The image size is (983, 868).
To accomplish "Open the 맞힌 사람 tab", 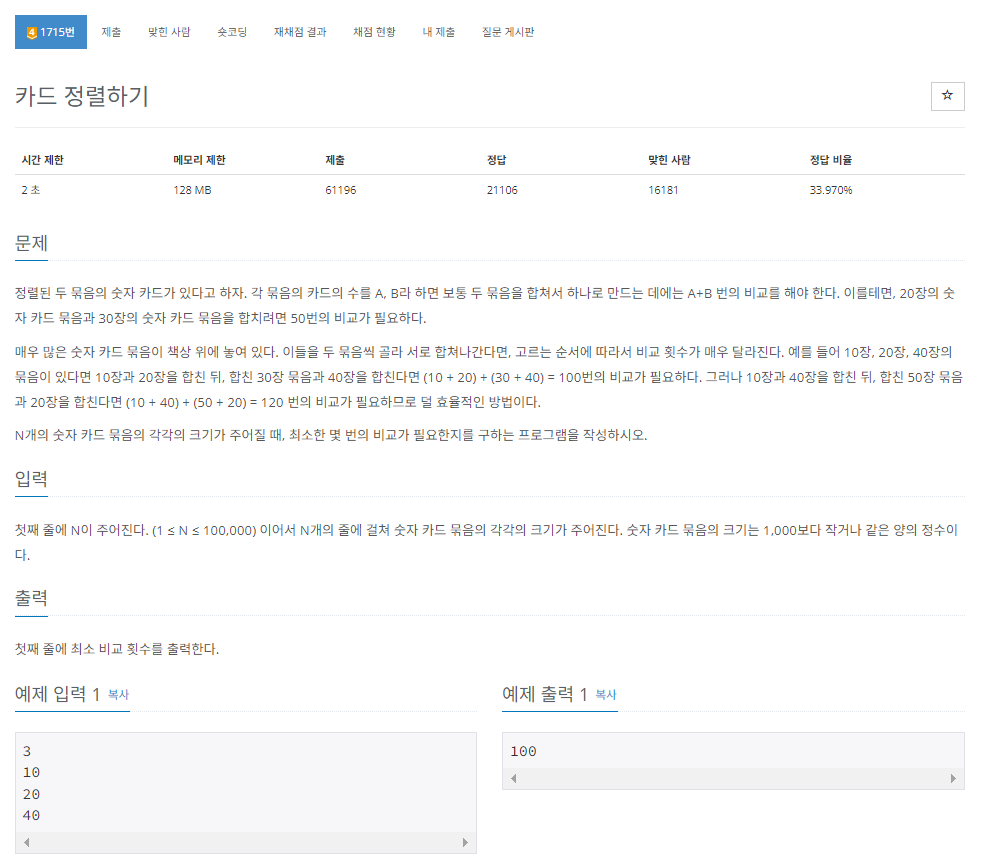I will click(x=169, y=32).
